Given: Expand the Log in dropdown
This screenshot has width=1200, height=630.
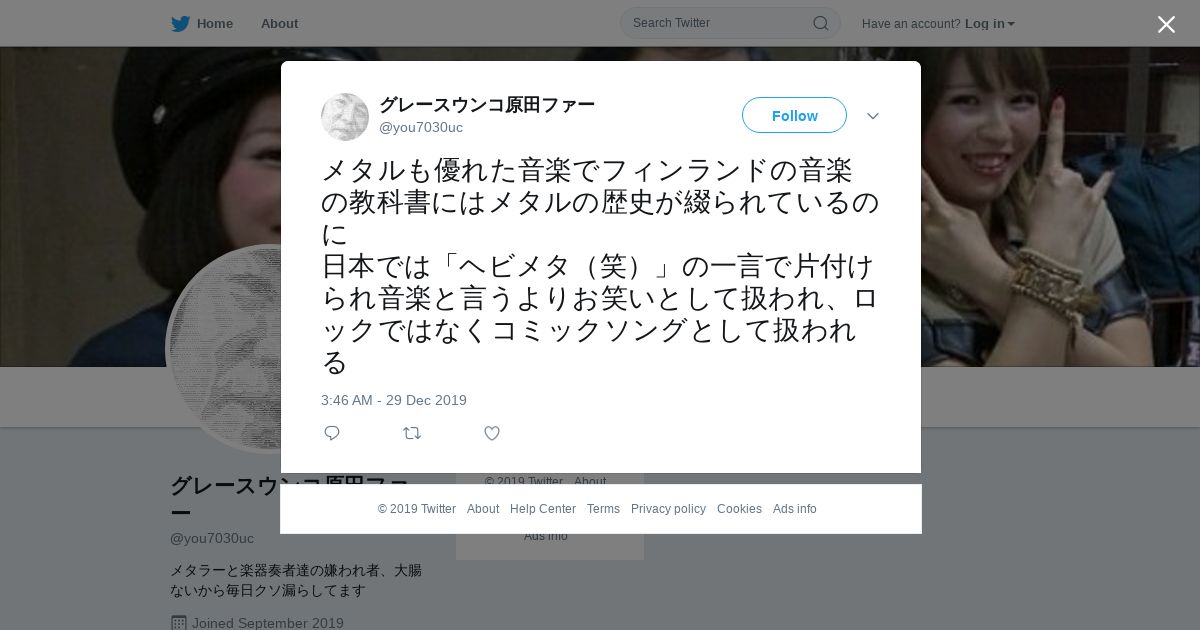Looking at the screenshot, I should click(x=989, y=23).
